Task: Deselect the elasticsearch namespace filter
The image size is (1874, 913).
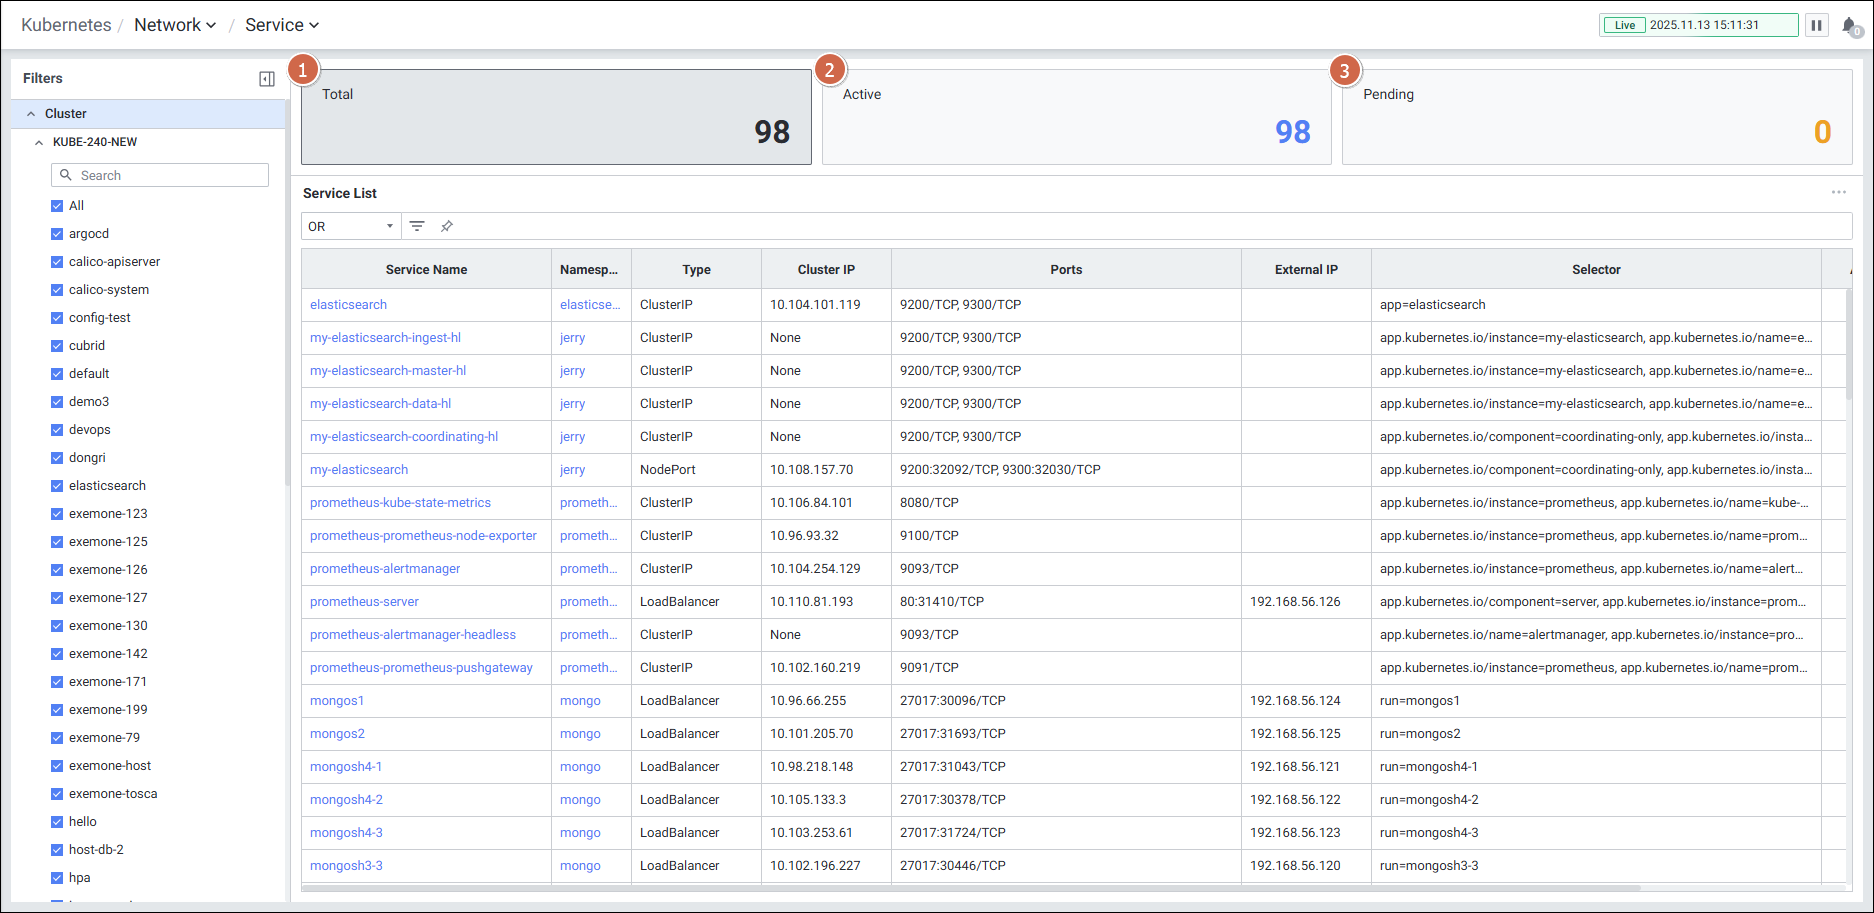Action: pos(57,486)
